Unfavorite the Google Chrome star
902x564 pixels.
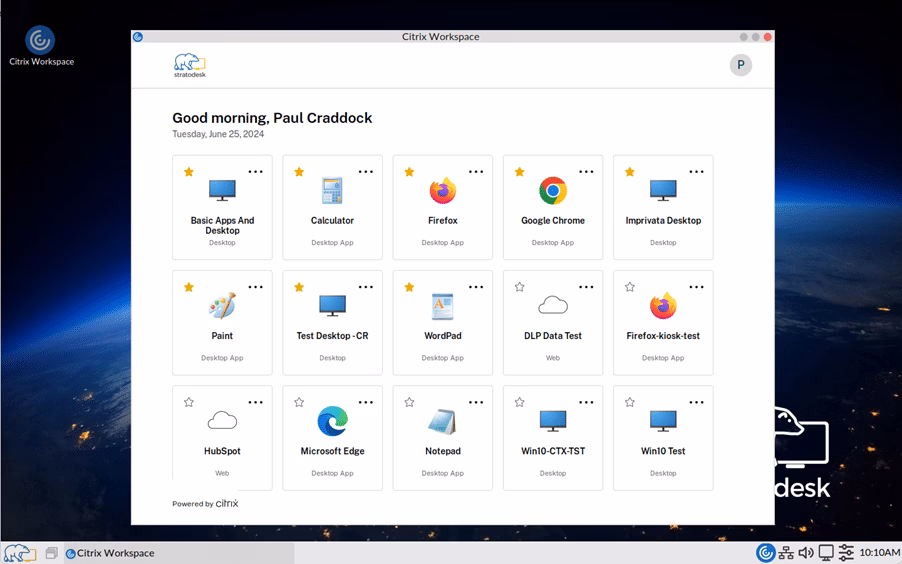519,172
